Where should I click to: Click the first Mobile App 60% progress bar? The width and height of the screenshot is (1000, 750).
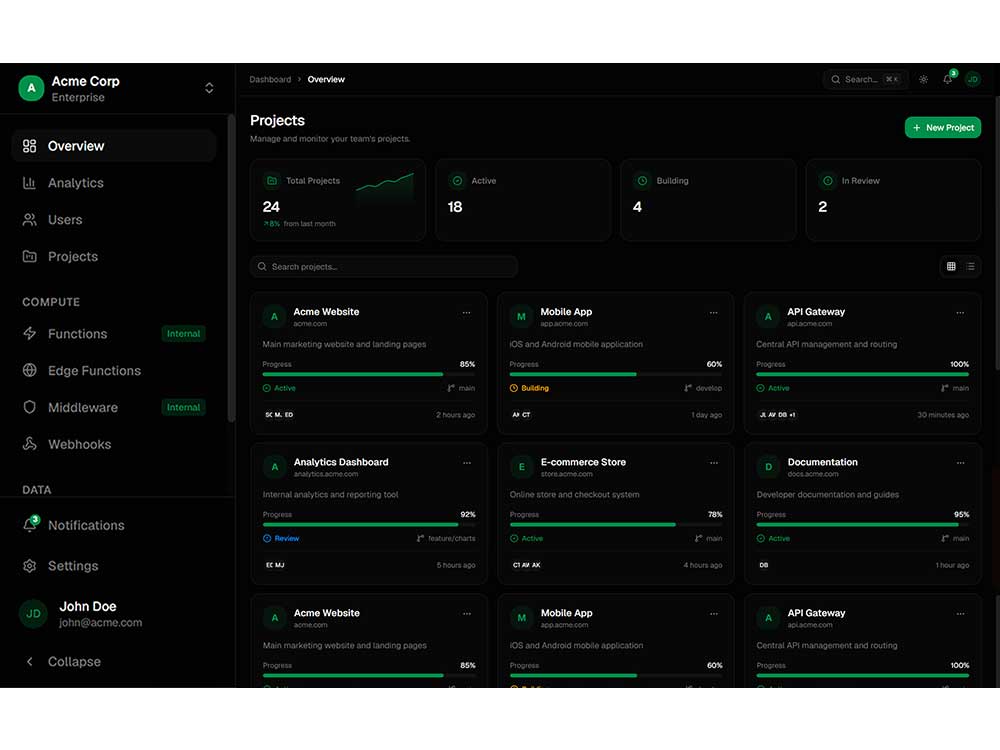(x=615, y=374)
